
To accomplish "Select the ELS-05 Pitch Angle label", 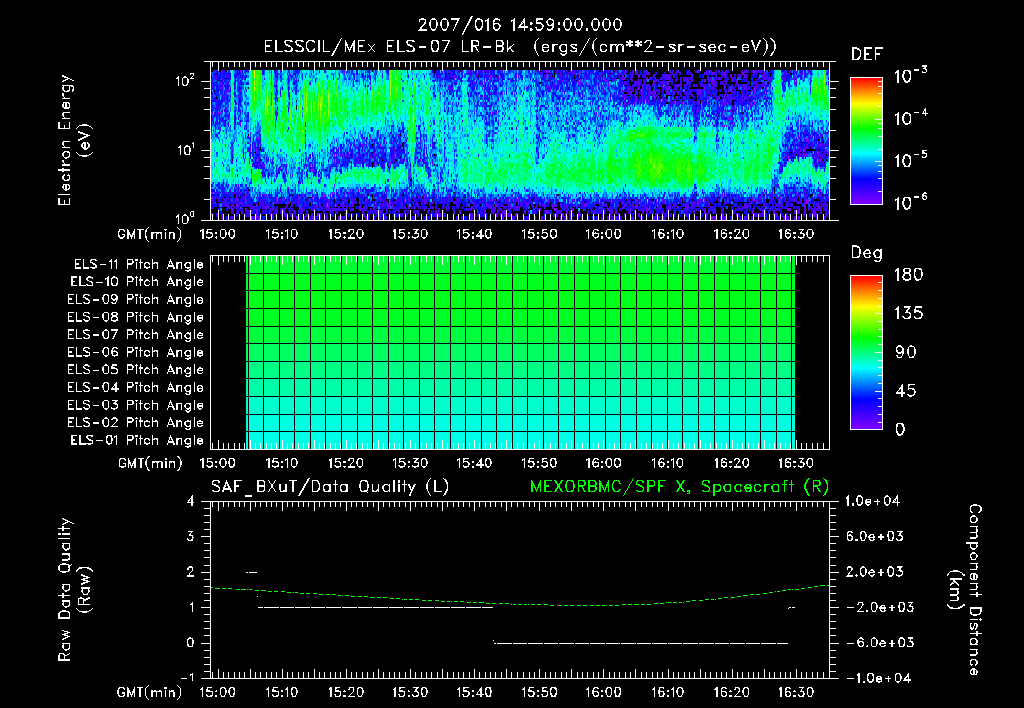I will pos(135,370).
